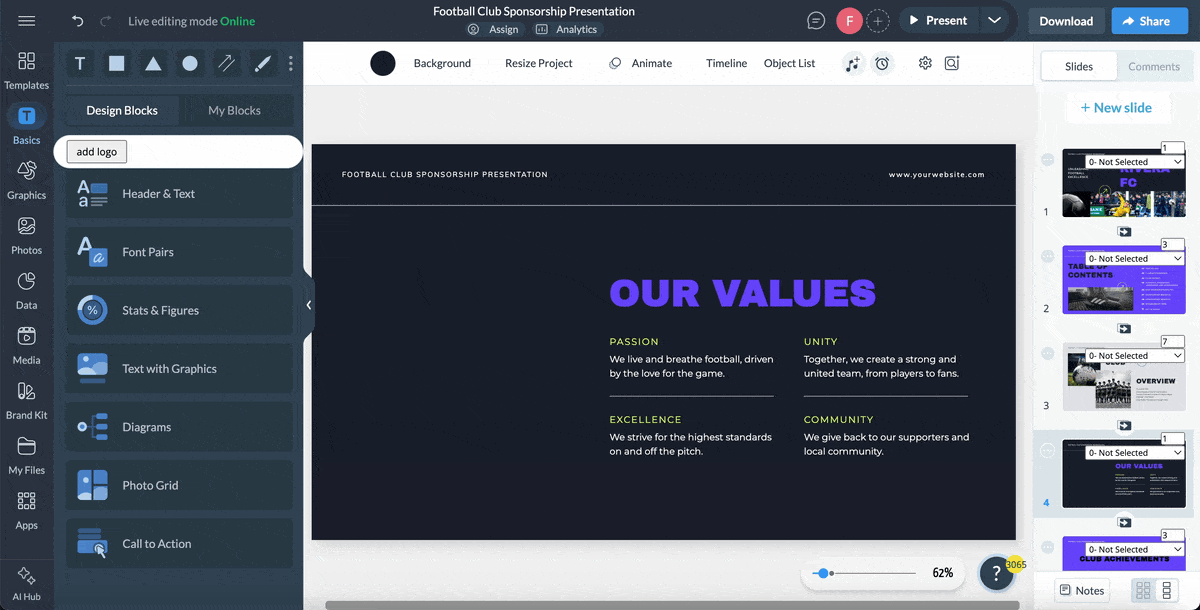Expand the dropdown arrow beside Present
The image size is (1200, 610).
click(993, 21)
